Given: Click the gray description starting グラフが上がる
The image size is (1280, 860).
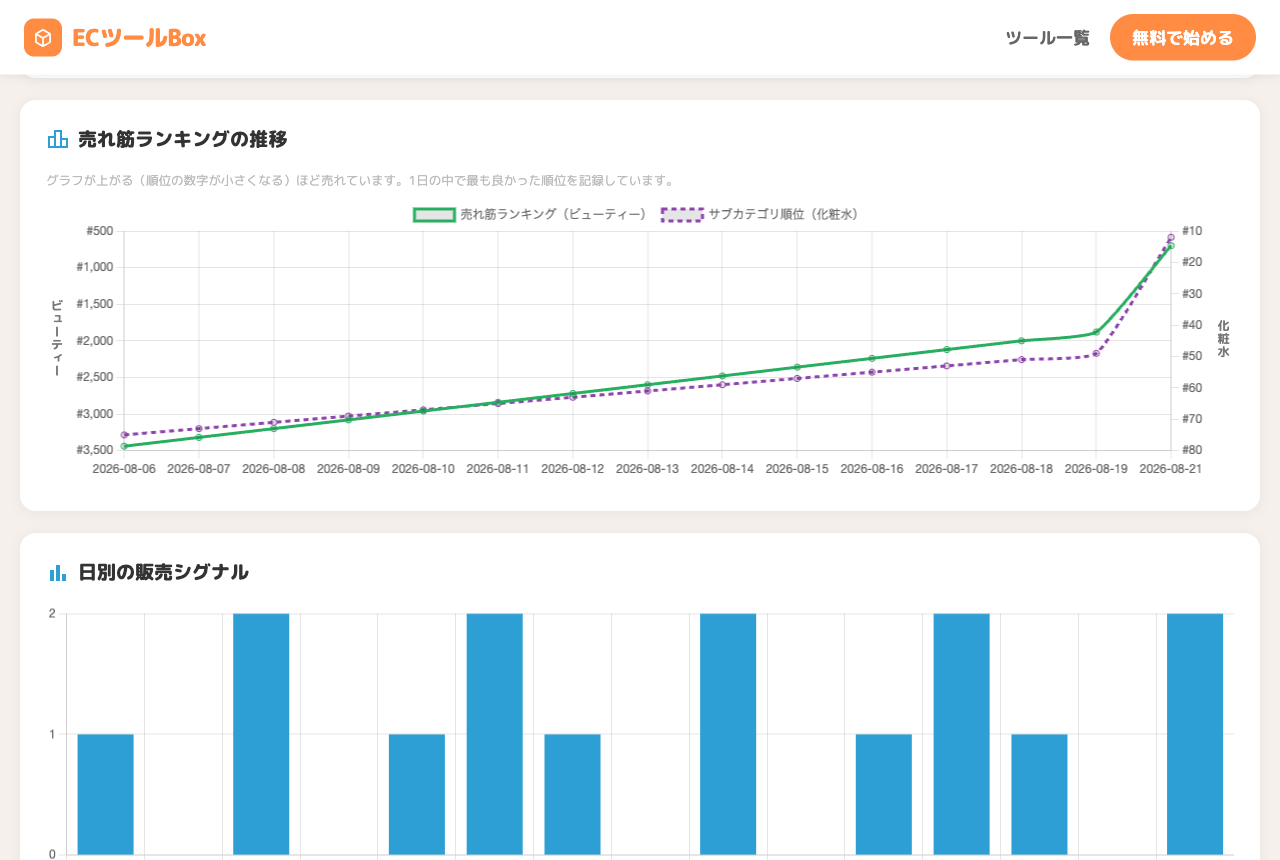Looking at the screenshot, I should click(361, 181).
